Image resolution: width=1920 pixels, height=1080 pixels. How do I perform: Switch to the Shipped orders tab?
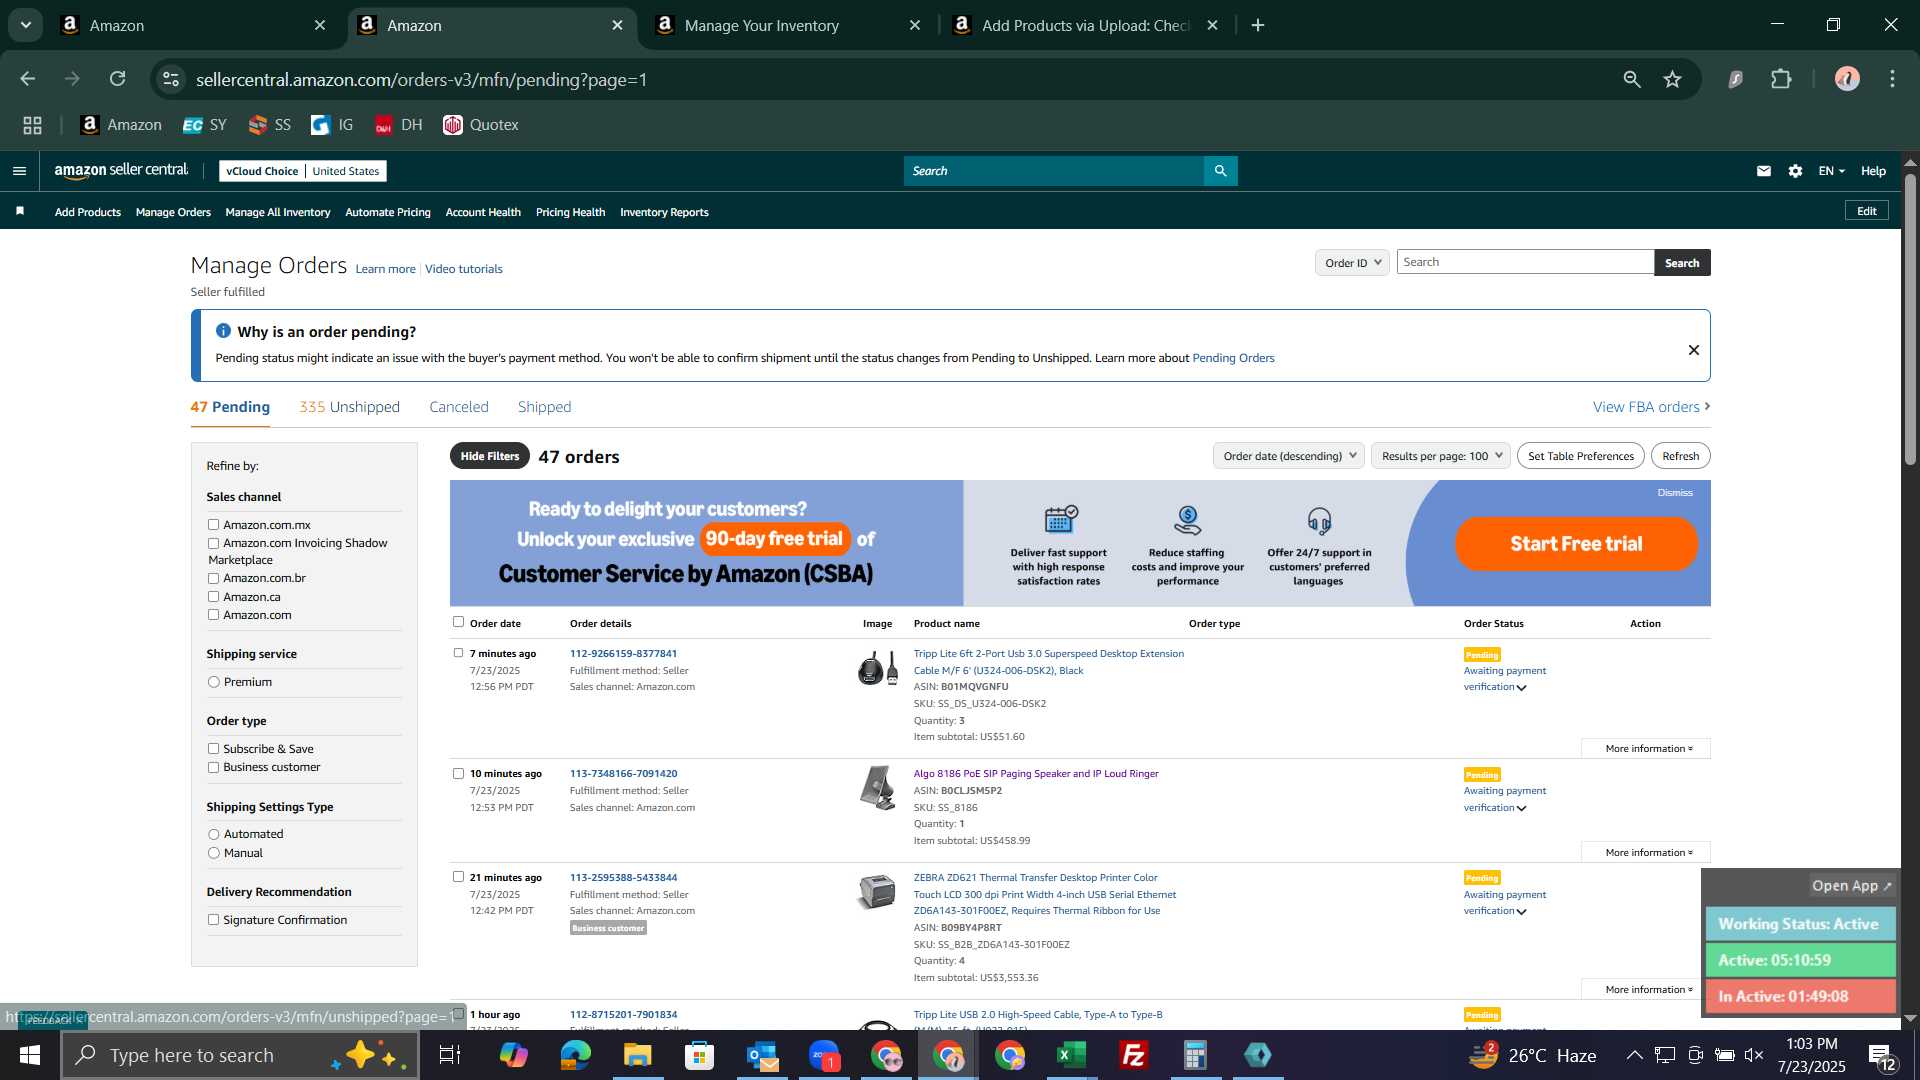[544, 407]
